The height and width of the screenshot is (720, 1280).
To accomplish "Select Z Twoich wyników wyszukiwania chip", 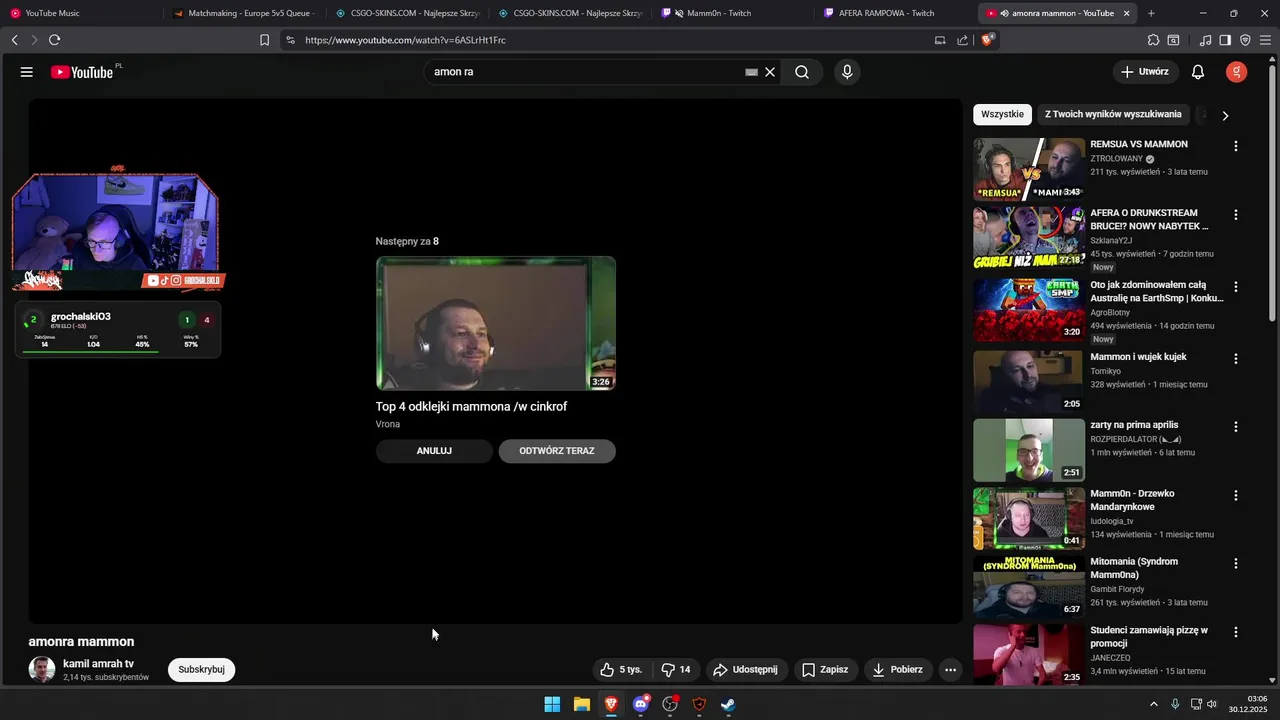I will [1113, 114].
